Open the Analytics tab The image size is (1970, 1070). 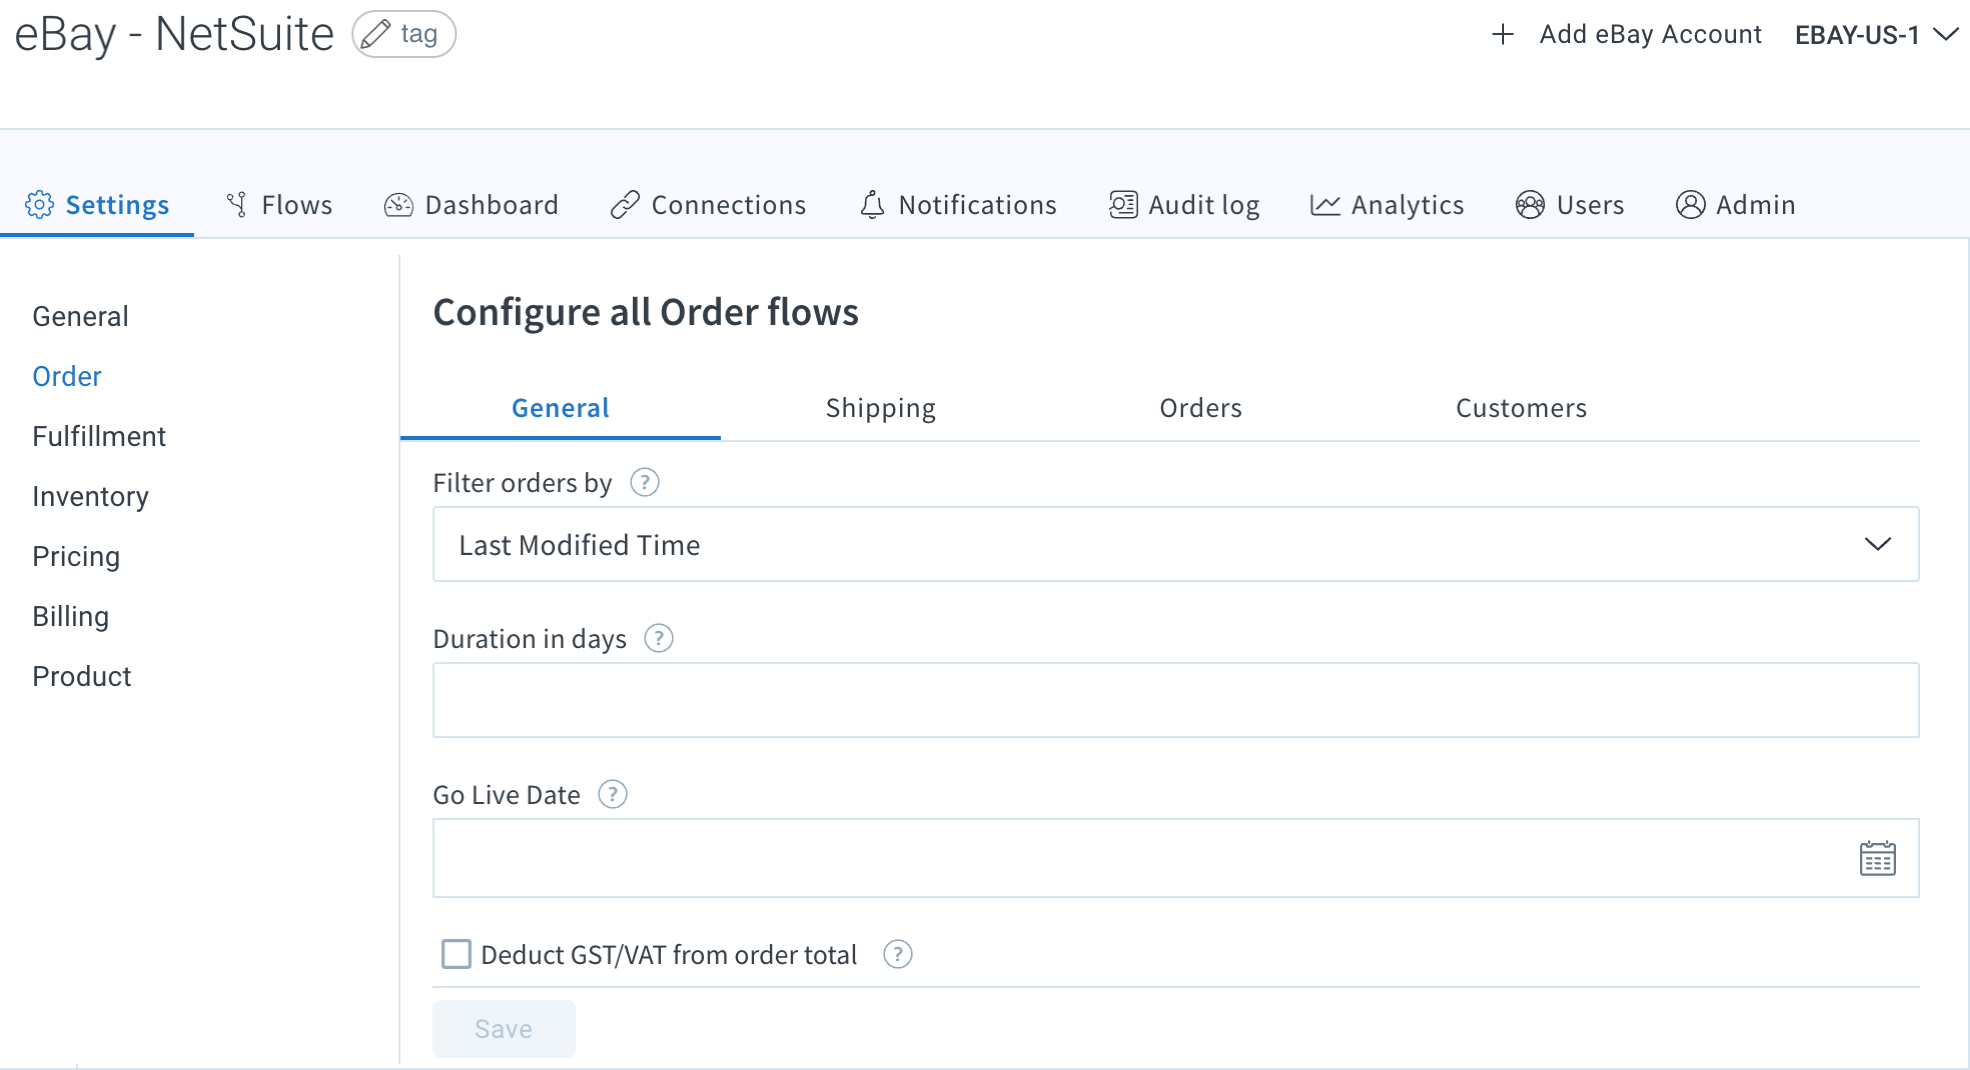[1388, 205]
